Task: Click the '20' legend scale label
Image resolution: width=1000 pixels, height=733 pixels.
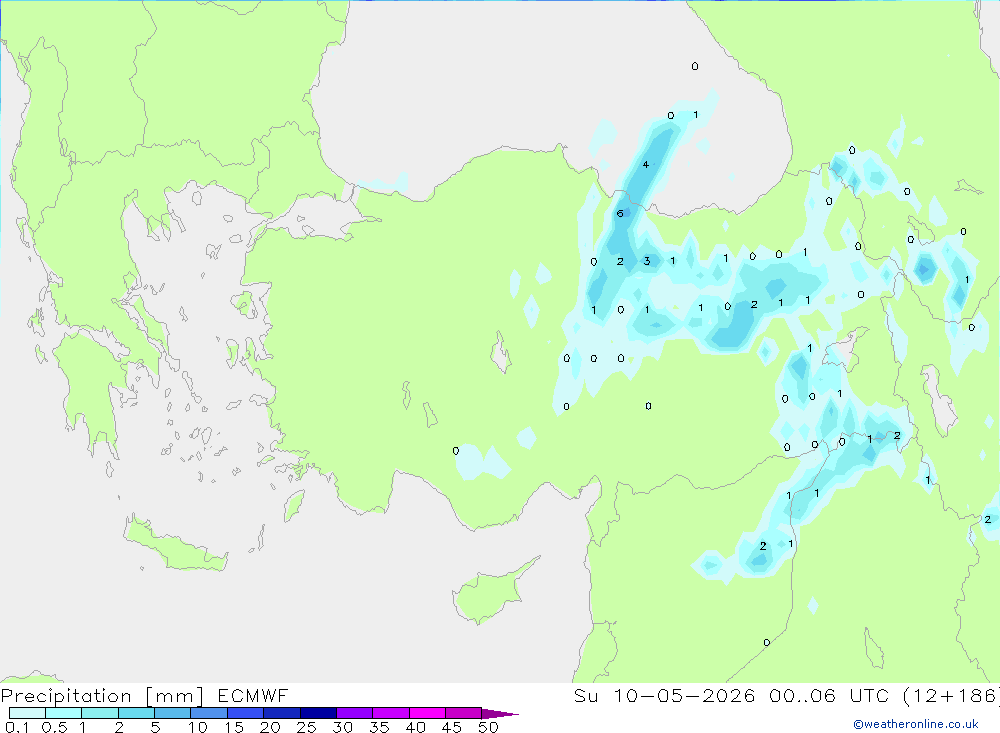Action: [x=270, y=727]
